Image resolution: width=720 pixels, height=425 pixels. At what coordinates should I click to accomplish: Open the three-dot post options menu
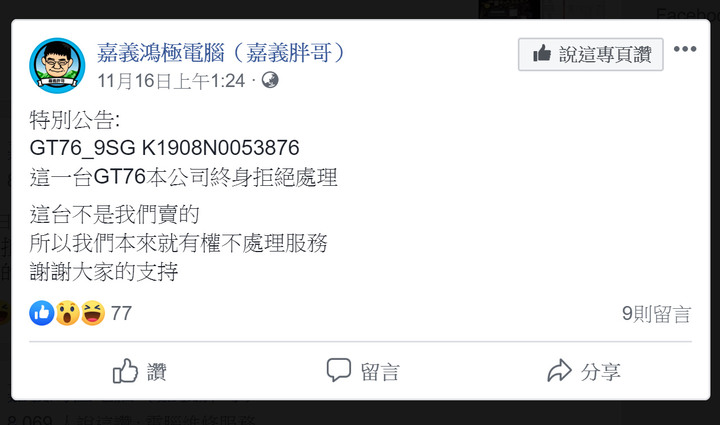click(685, 49)
